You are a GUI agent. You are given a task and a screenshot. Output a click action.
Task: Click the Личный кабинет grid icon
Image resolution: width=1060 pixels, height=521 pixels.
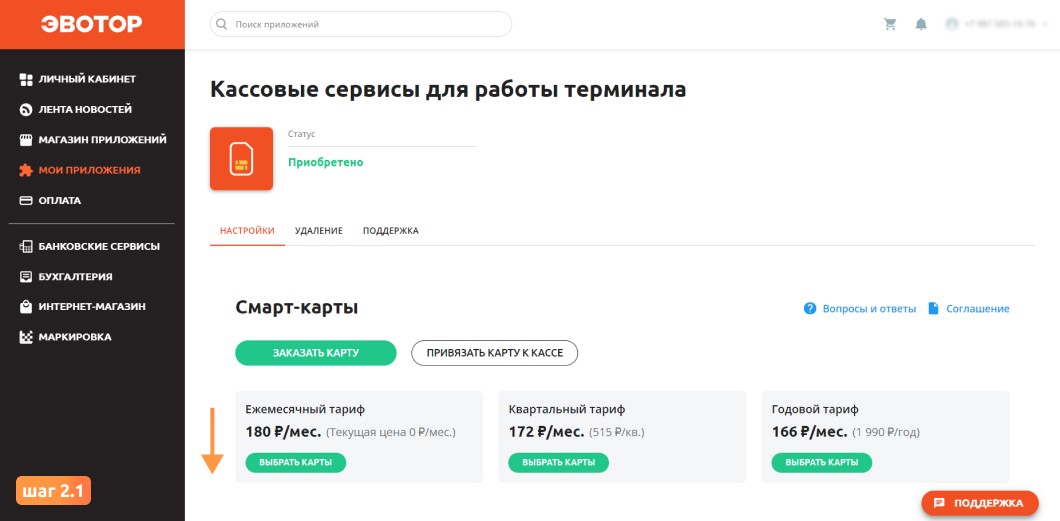[26, 79]
